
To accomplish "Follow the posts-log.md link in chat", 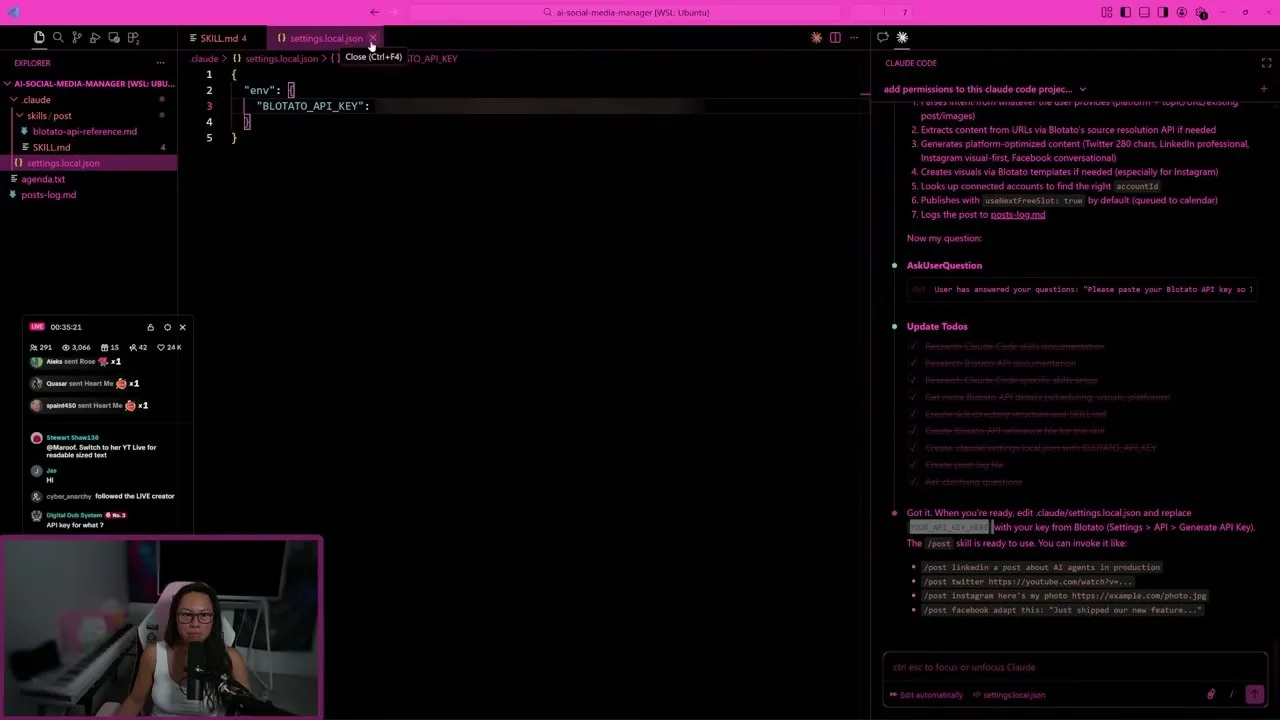I will click(x=1018, y=214).
